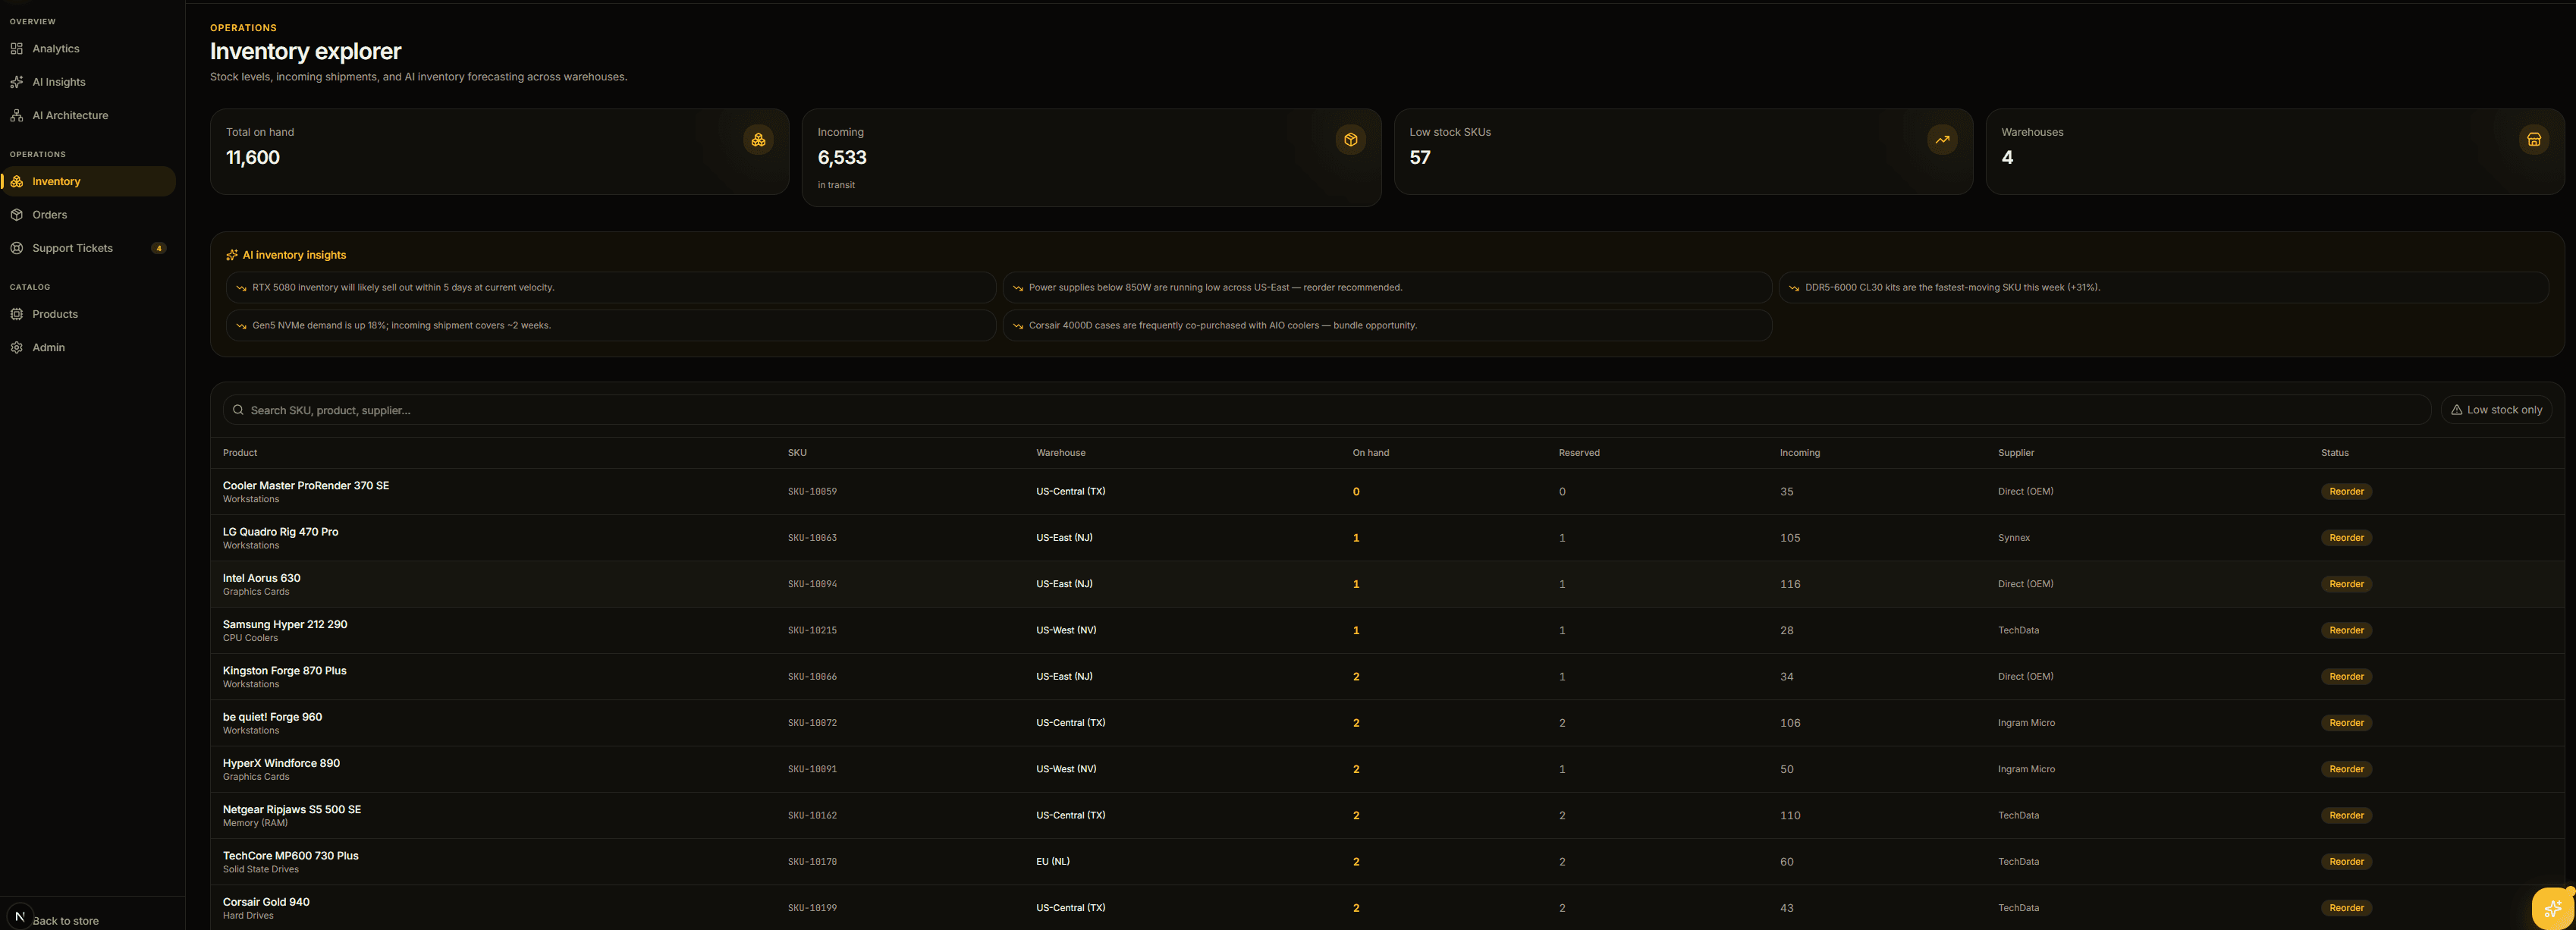Viewport: 2576px width, 930px height.
Task: Click the AI Architecture network icon
Action: 17,115
